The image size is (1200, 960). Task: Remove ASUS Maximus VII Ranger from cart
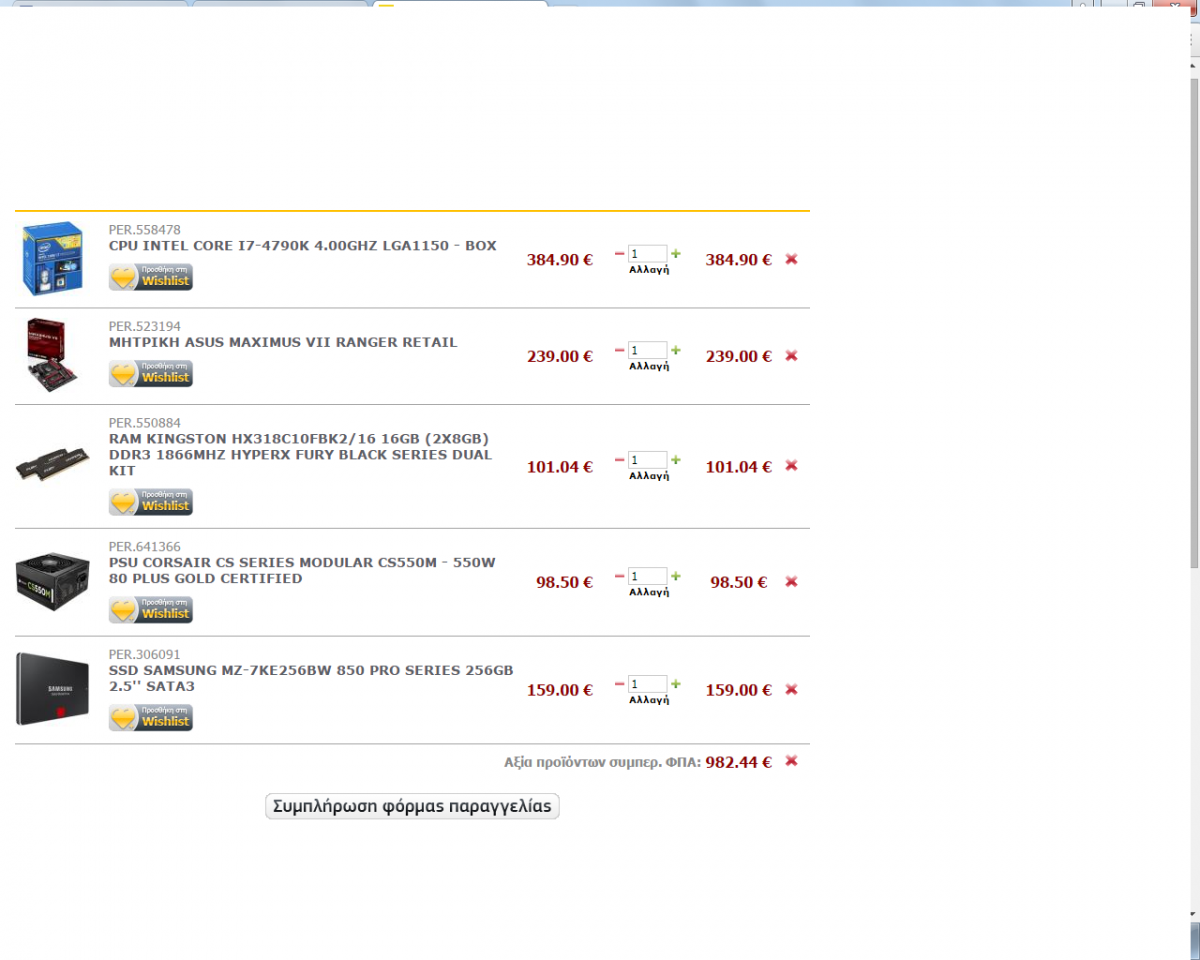pos(791,356)
